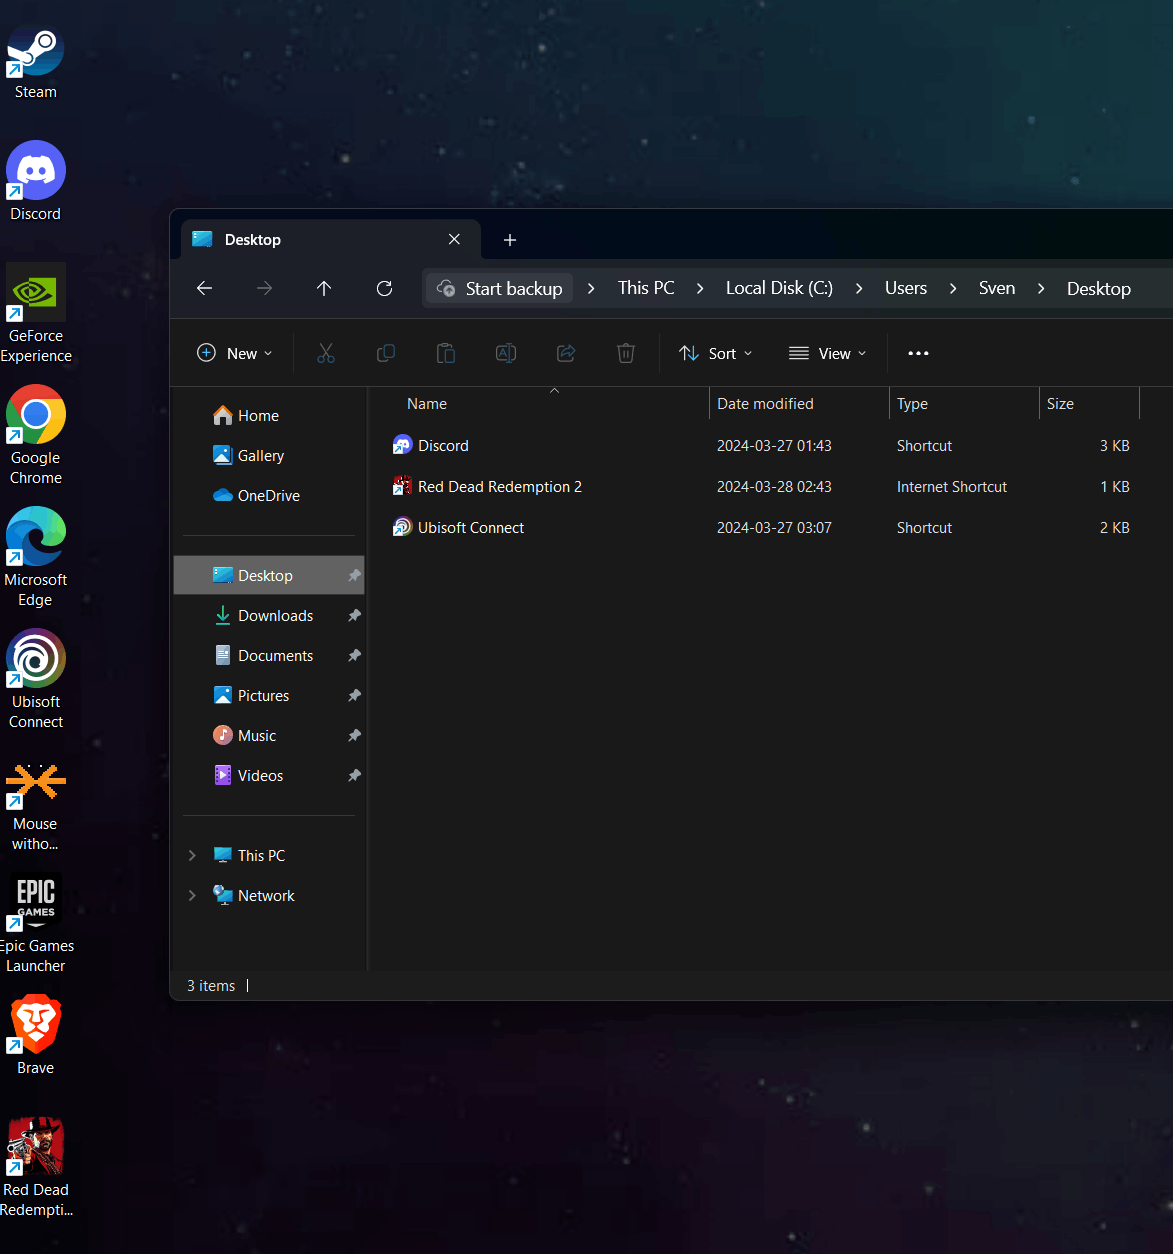This screenshot has width=1173, height=1254.
Task: Open OneDrive in navigation pane
Action: click(268, 496)
